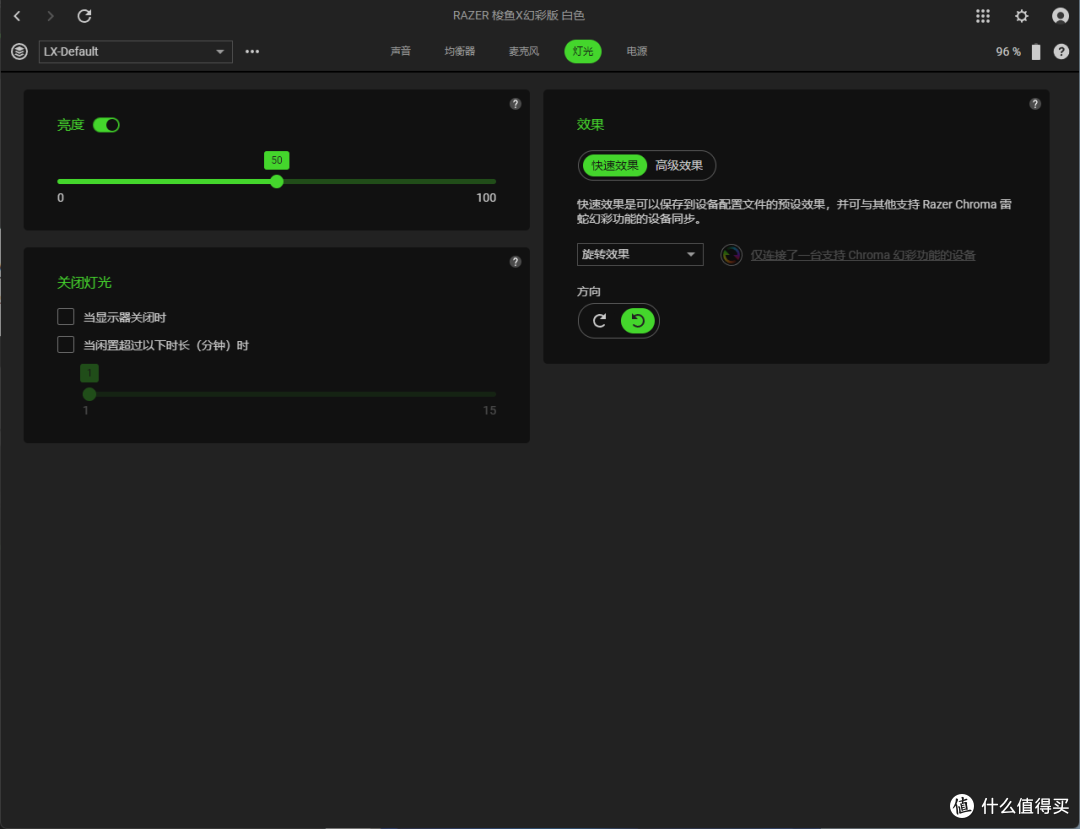Switch to the 麦克风 tab

tap(523, 52)
